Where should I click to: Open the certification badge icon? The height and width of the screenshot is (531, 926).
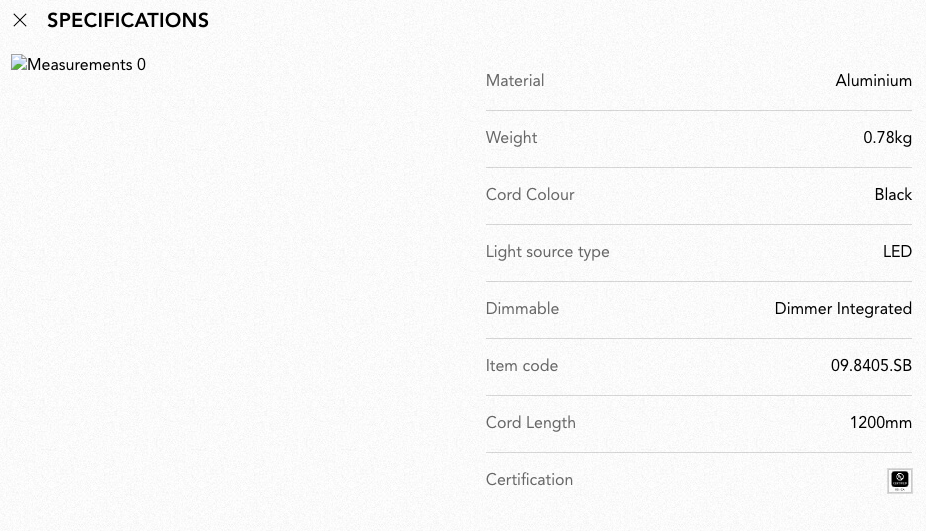click(899, 480)
